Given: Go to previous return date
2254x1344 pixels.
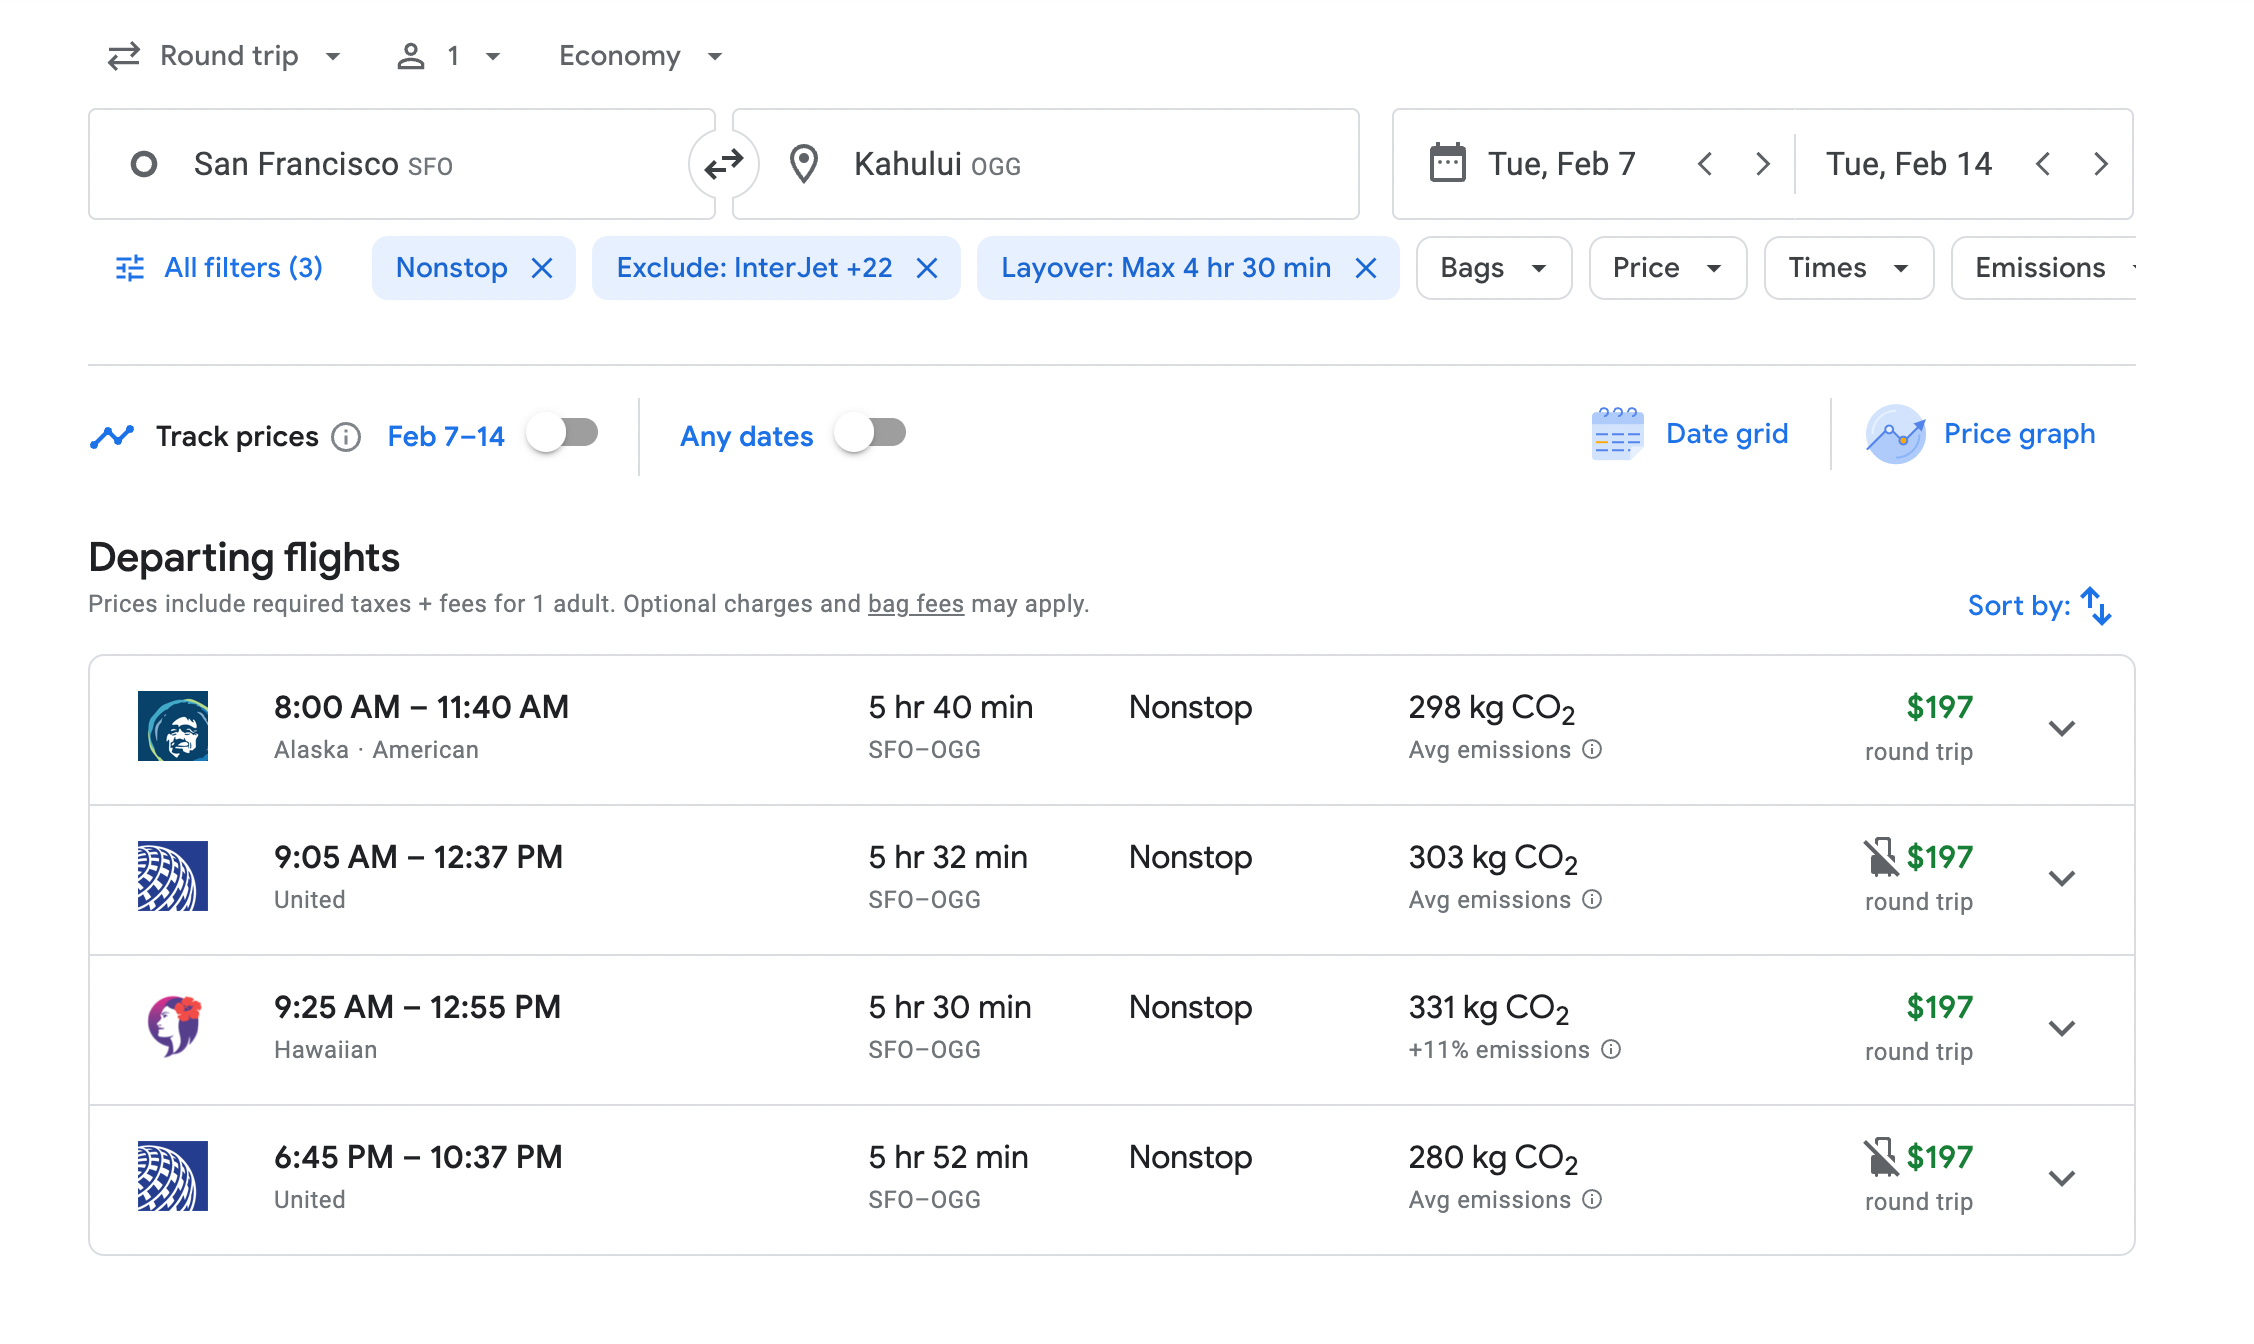Looking at the screenshot, I should tap(2043, 164).
